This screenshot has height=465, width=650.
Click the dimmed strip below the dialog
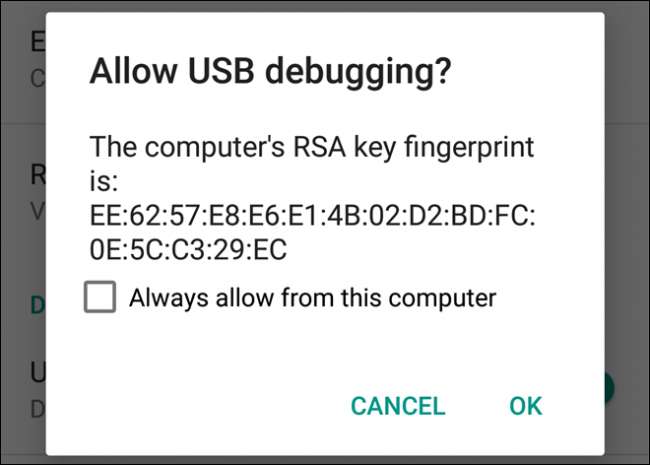[x=325, y=460]
